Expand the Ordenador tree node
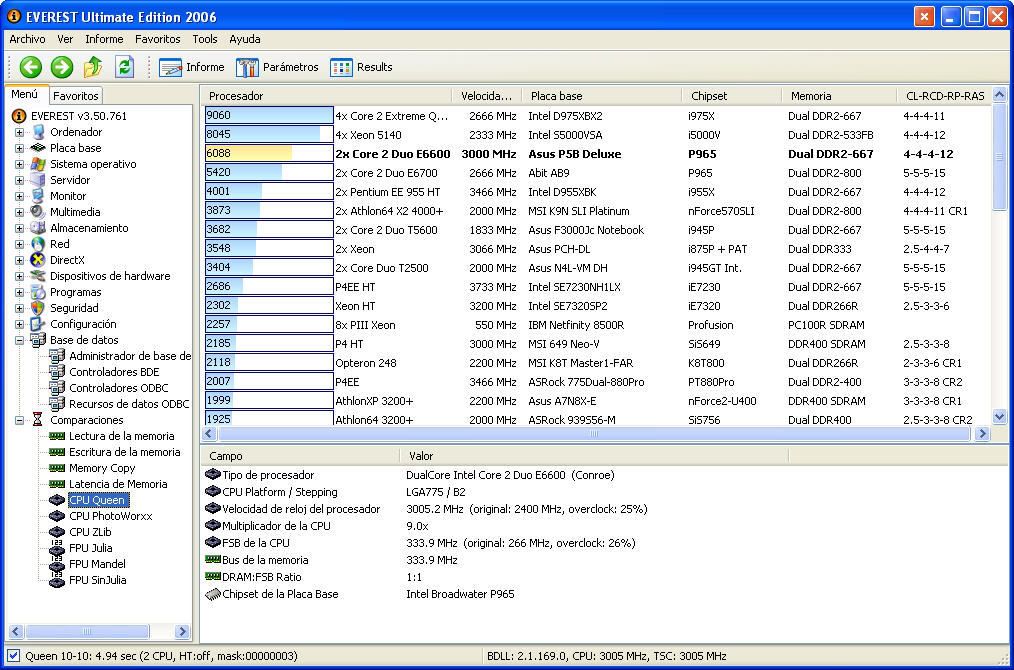Screen dimensions: 1014x670 (x=19, y=132)
